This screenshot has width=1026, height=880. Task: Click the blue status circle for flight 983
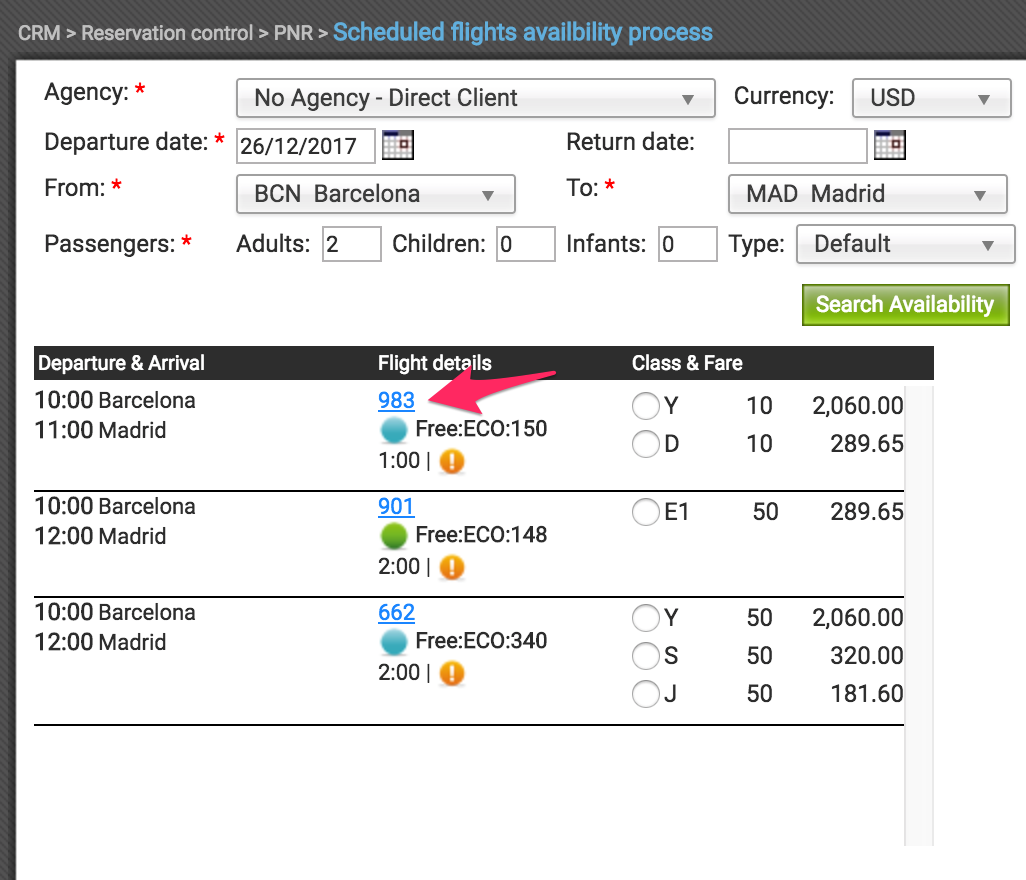point(394,431)
